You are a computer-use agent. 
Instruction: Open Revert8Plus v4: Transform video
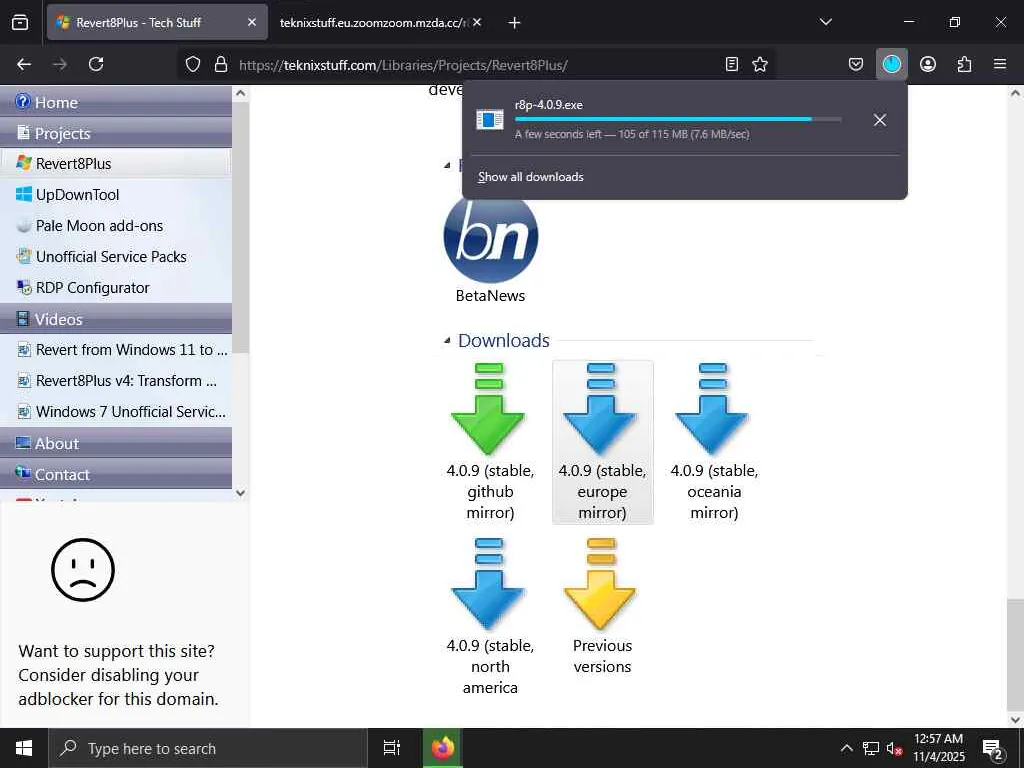click(116, 381)
